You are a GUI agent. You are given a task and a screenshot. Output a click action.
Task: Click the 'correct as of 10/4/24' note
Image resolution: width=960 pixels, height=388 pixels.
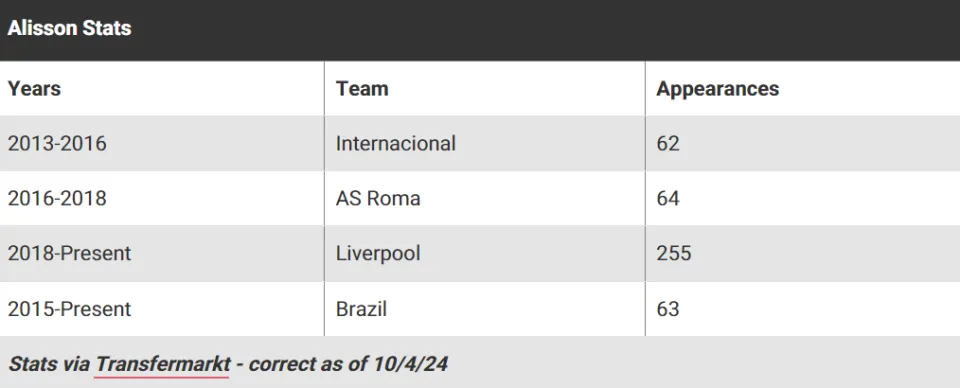coord(348,364)
